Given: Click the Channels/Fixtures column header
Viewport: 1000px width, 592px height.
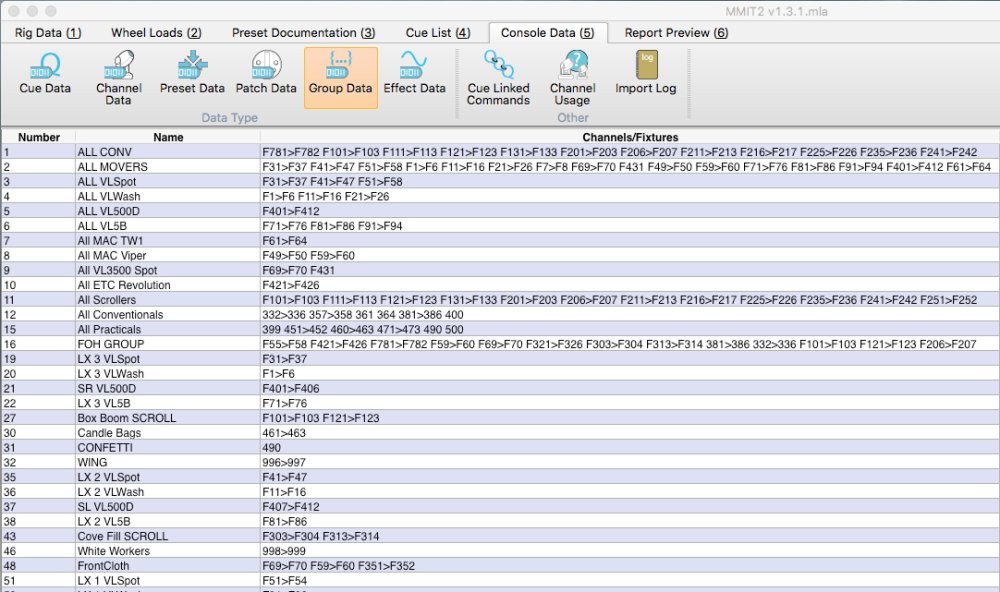Looking at the screenshot, I should tap(628, 137).
